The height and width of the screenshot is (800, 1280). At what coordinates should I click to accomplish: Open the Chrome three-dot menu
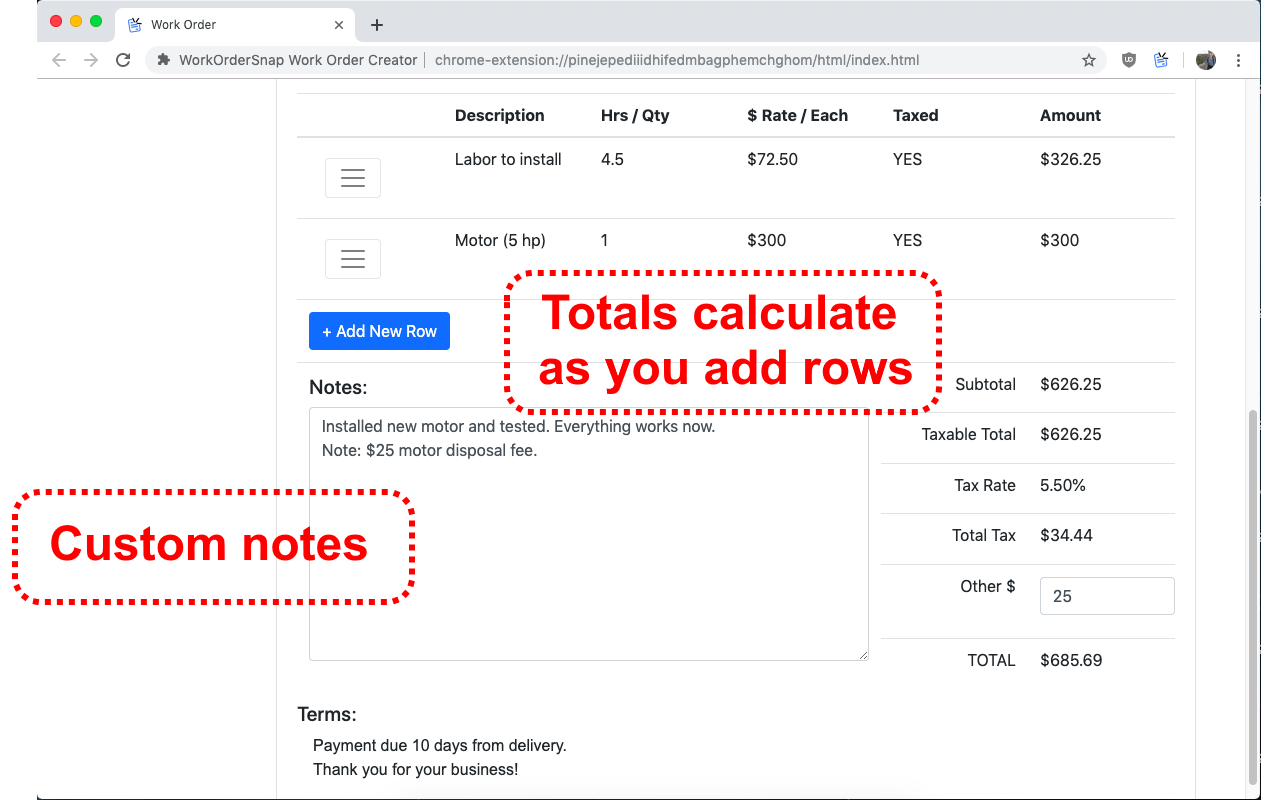[x=1239, y=60]
